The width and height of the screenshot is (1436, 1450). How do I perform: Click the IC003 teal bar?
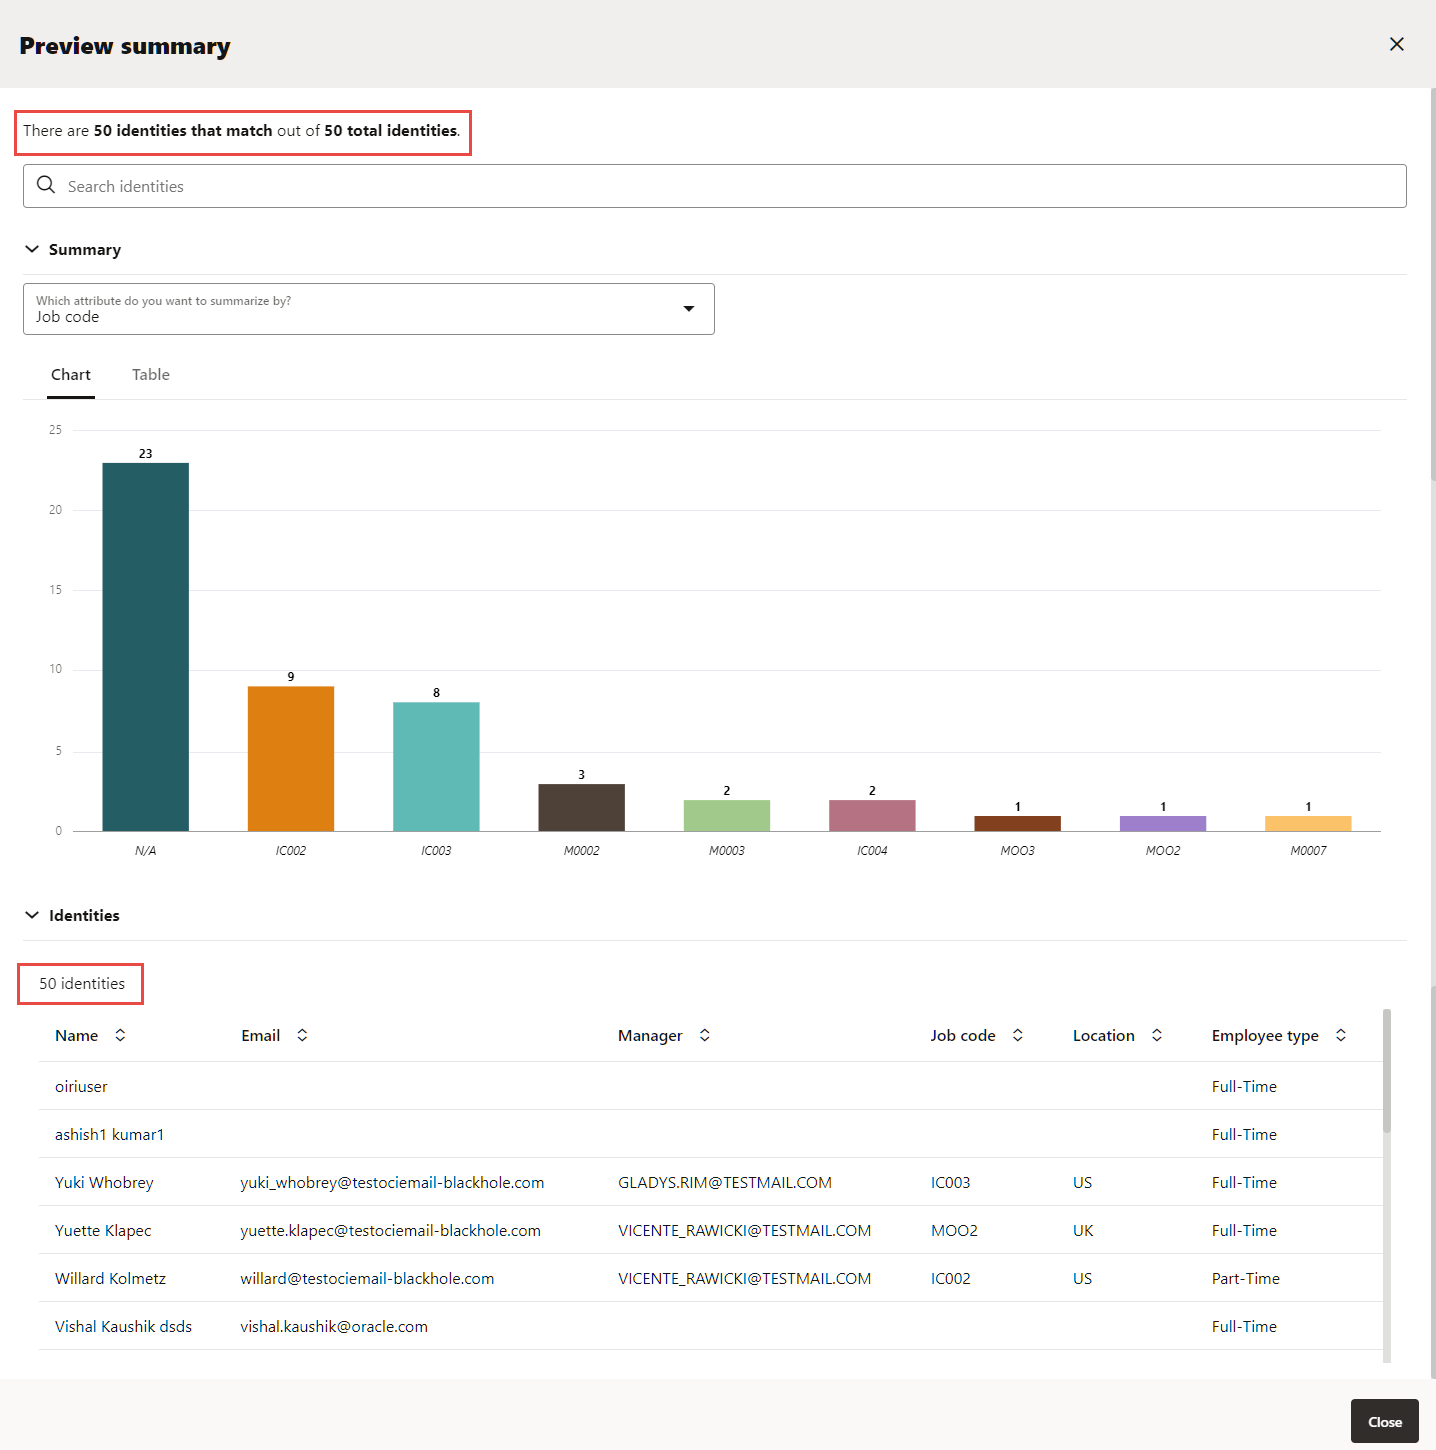(436, 767)
